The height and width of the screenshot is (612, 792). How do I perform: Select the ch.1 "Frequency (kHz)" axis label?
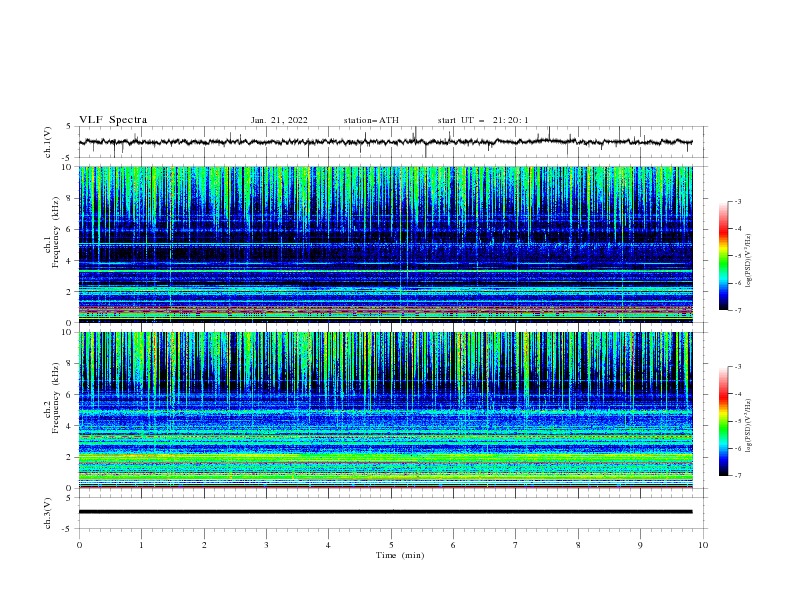pyautogui.click(x=56, y=232)
